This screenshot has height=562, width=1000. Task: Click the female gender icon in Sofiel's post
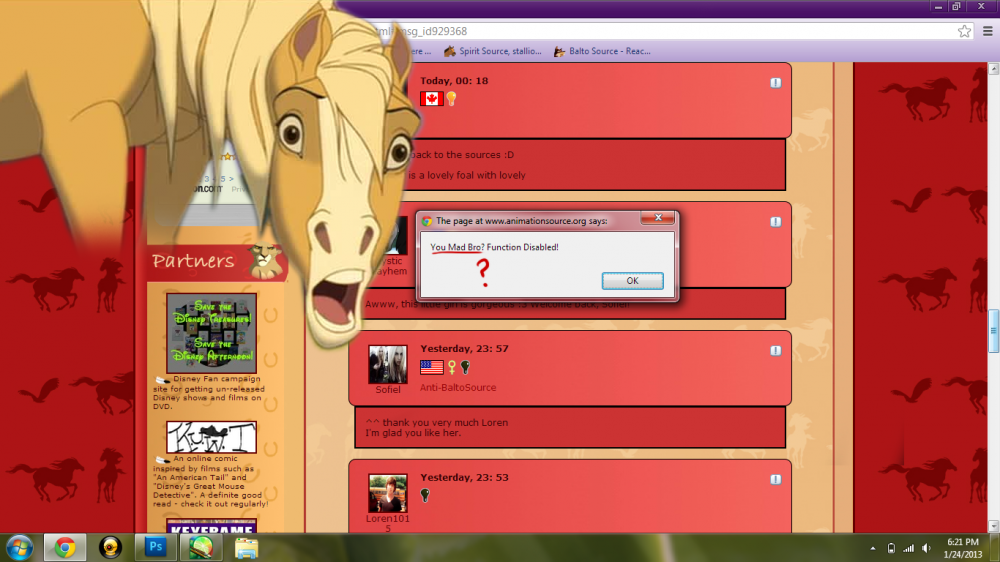pos(452,367)
